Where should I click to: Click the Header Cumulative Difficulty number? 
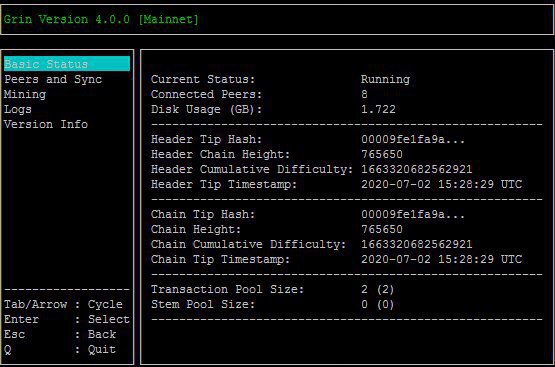click(417, 169)
